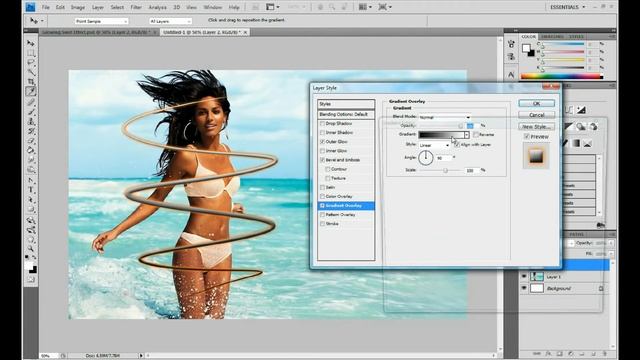Launch Bridge from the application bar
The height and width of the screenshot is (360, 640).
coord(255,7)
